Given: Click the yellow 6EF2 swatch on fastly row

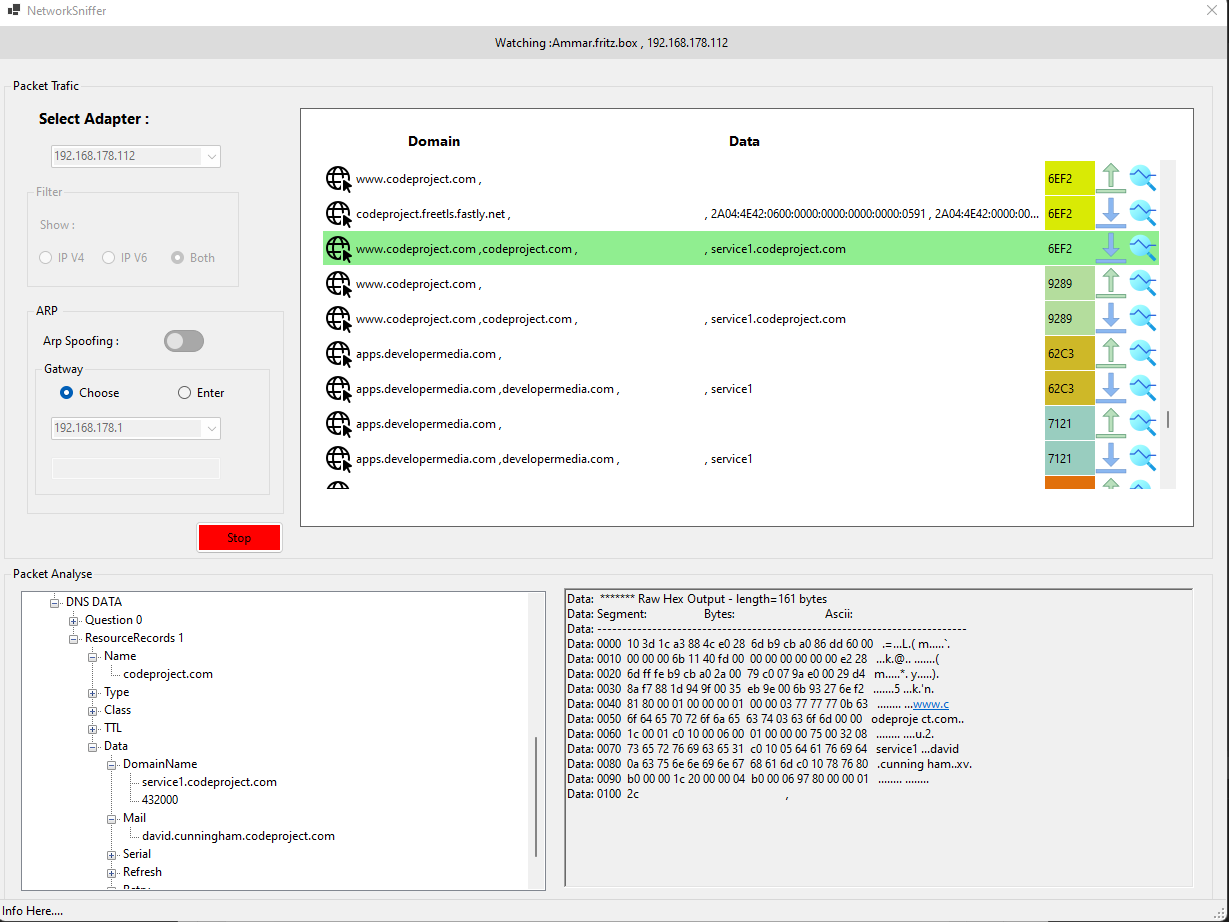Looking at the screenshot, I should click(1070, 213).
